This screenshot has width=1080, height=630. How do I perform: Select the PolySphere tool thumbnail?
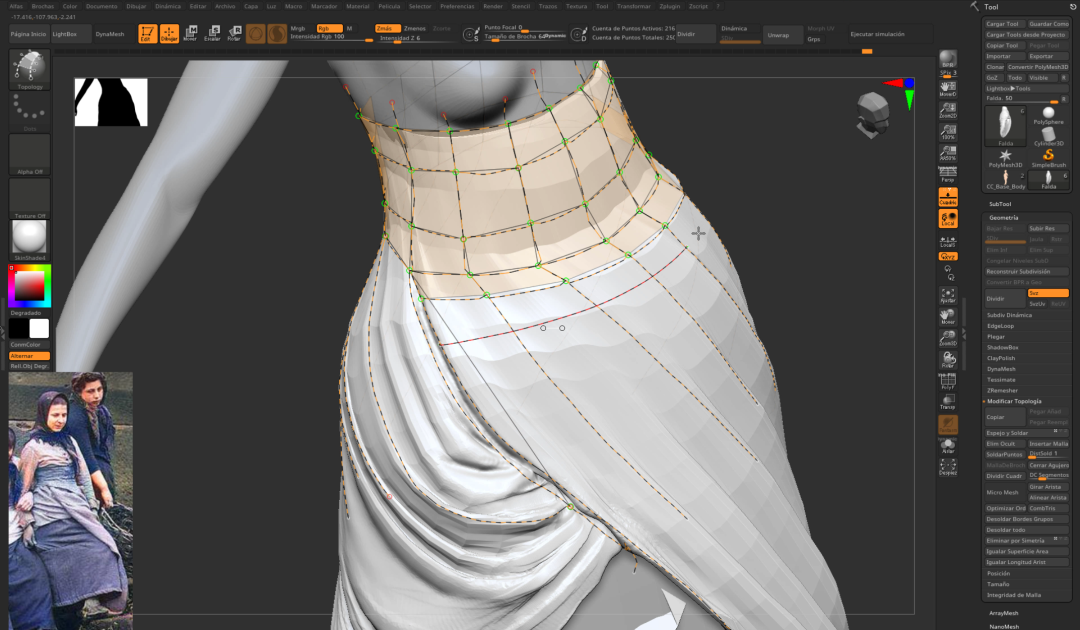[x=1048, y=115]
